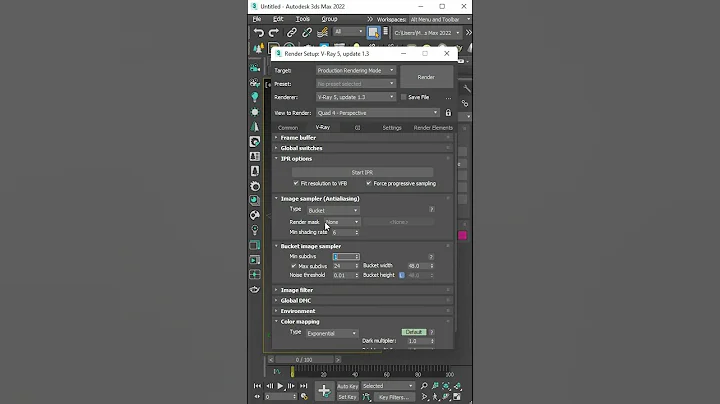Uncheck Force progressive sampling
This screenshot has width=720, height=404.
369,183
